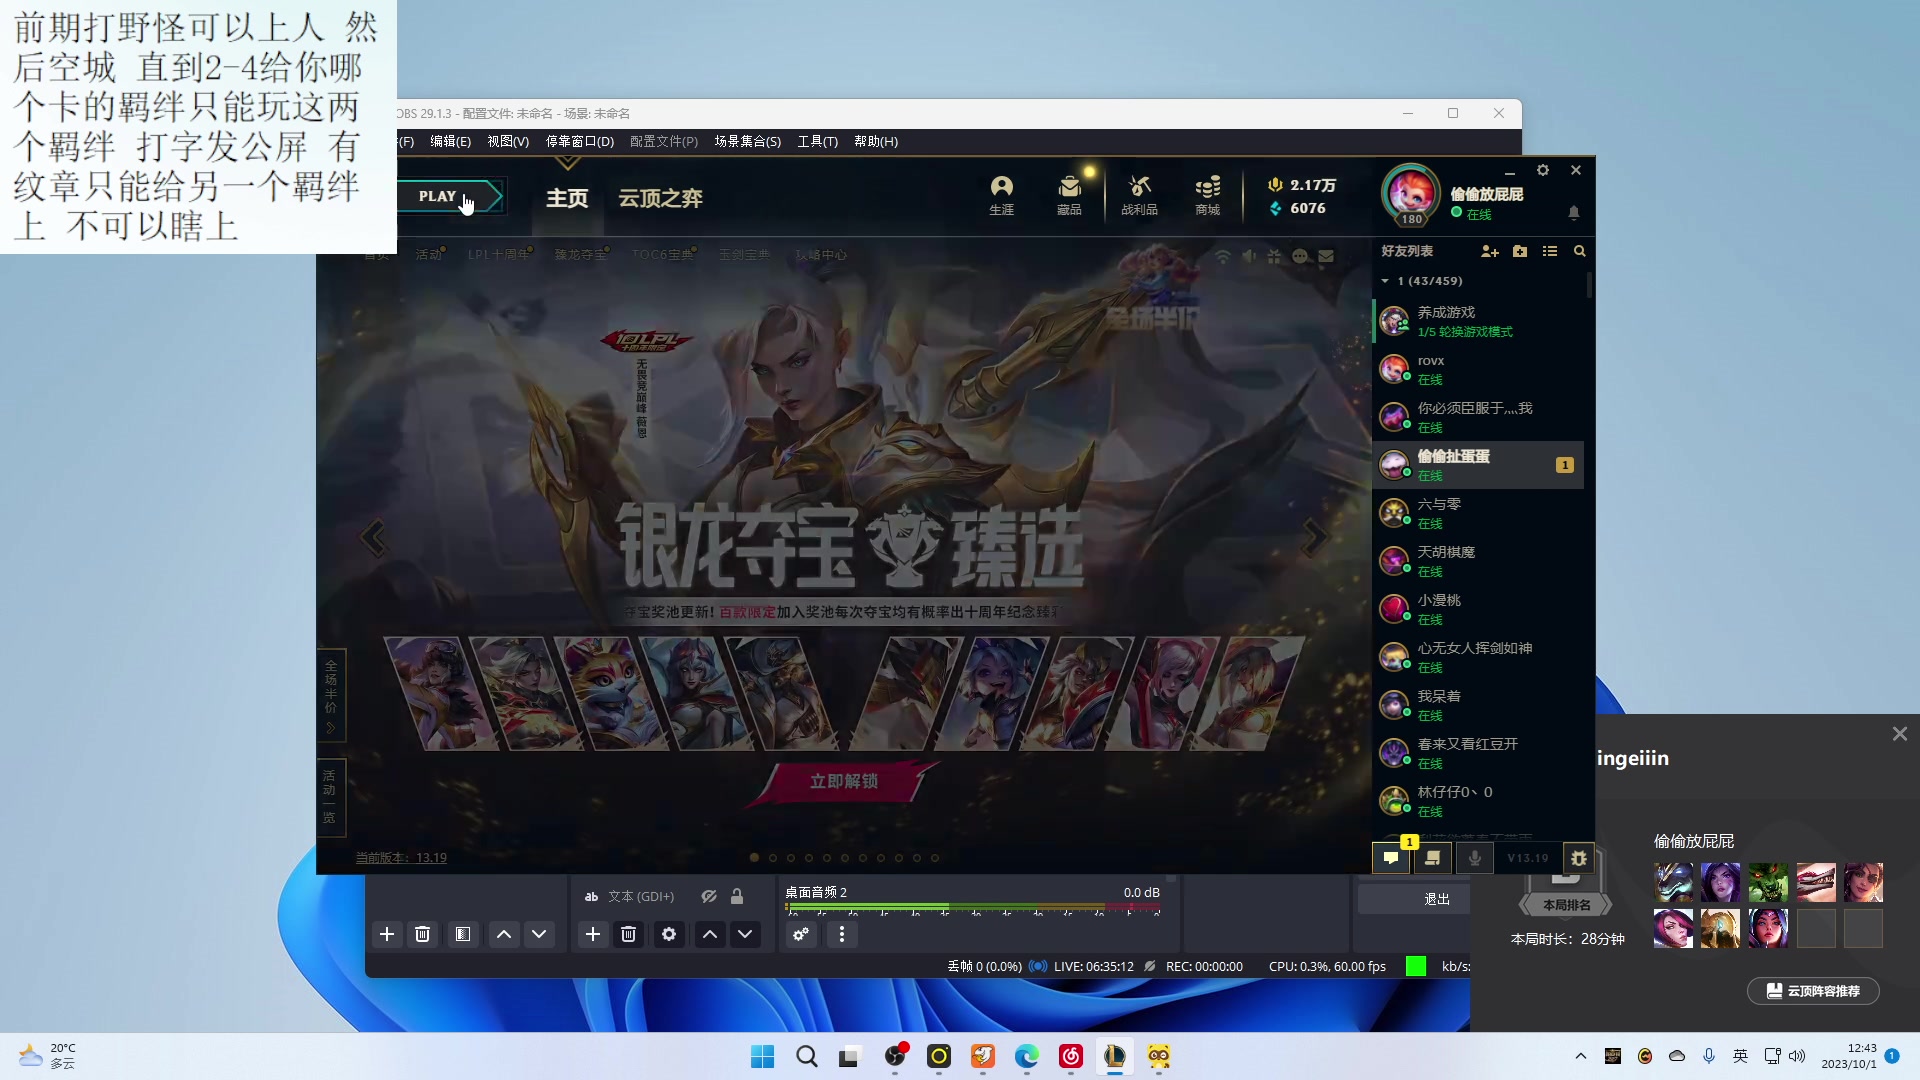
Task: Click system tray volume icon
Action: coord(1797,1056)
